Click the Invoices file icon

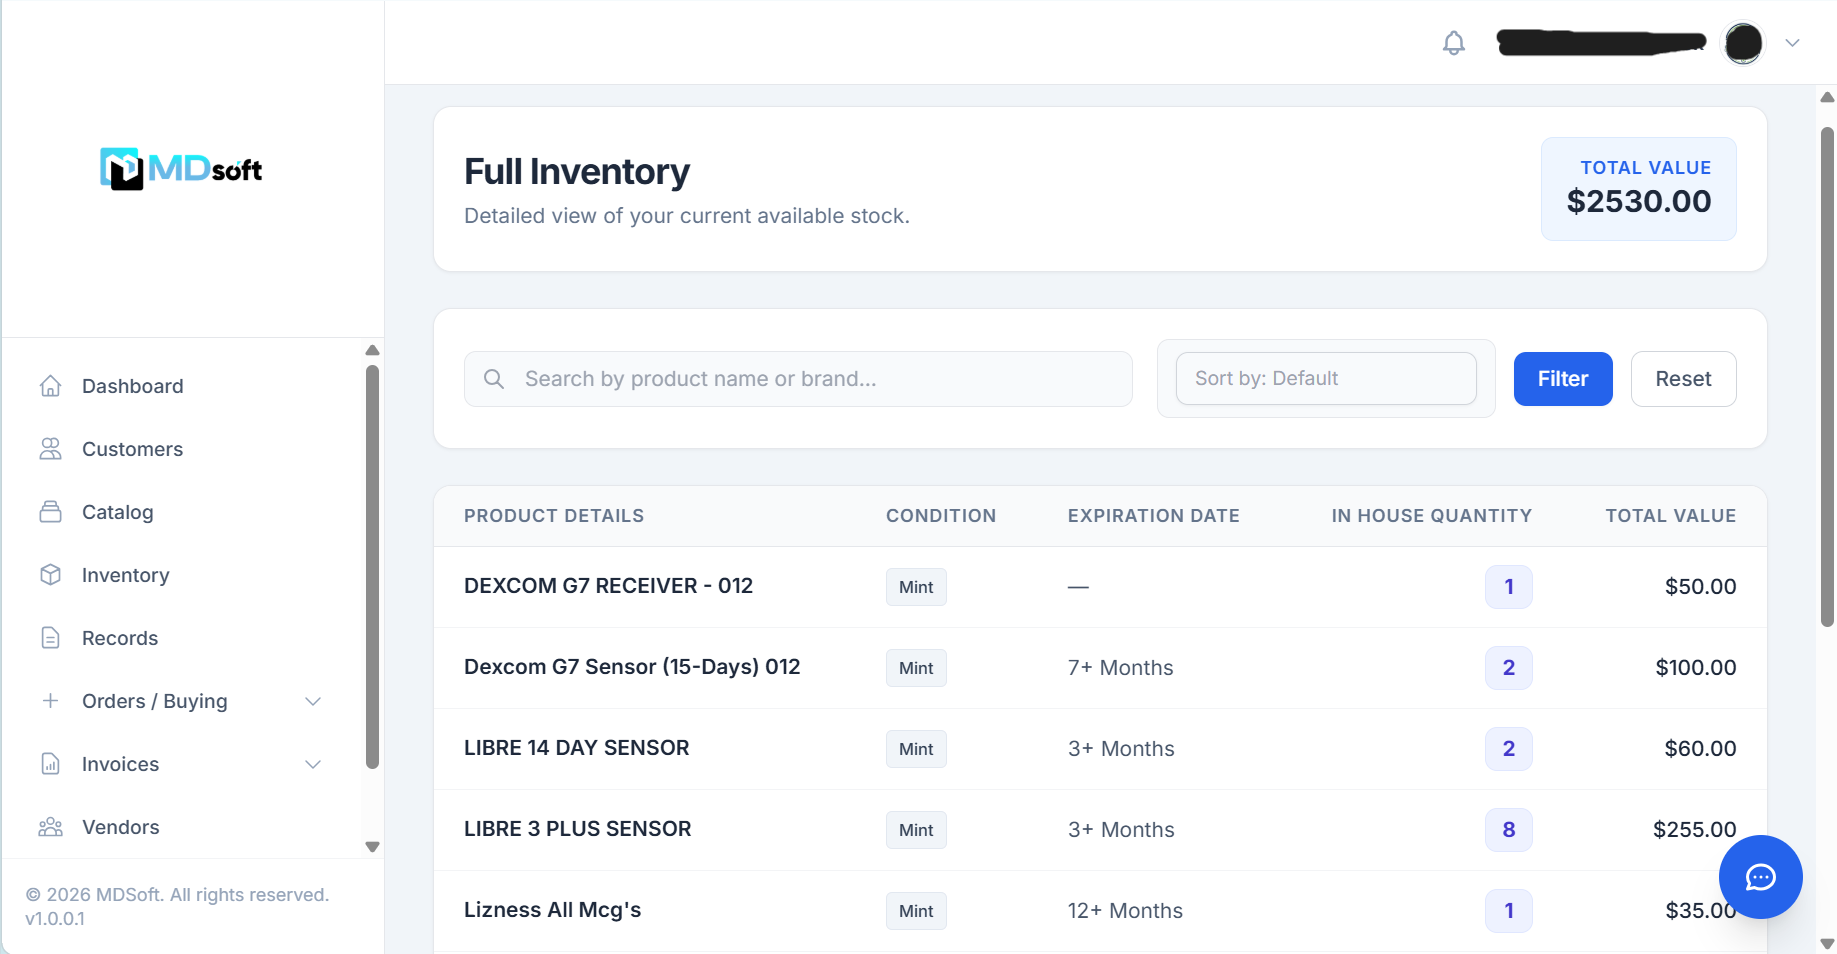pos(51,764)
